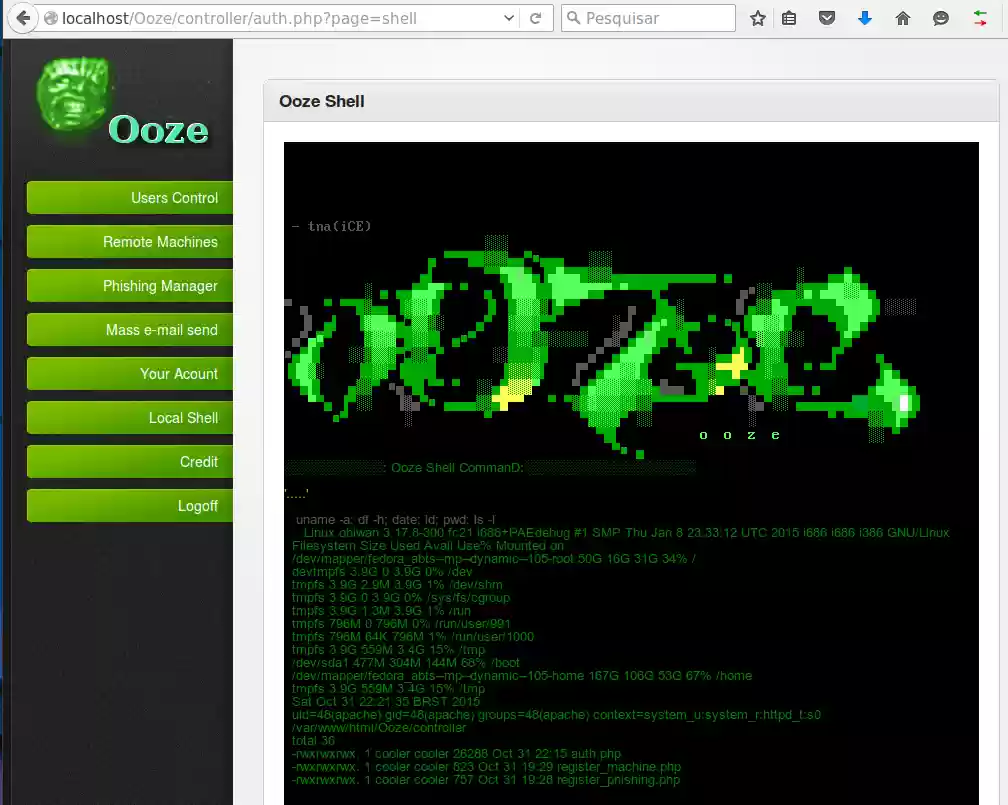Image resolution: width=1008 pixels, height=805 pixels.
Task: Launch the Phishing Manager
Action: tap(129, 286)
